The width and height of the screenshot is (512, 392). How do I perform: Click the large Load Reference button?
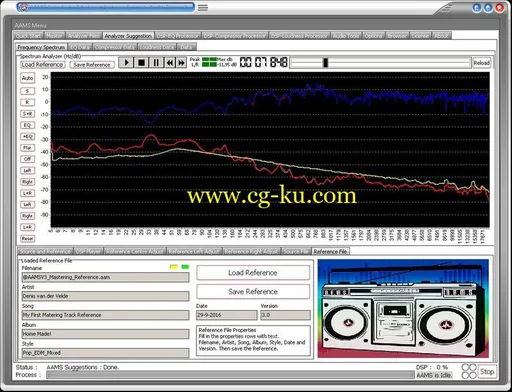click(x=253, y=273)
